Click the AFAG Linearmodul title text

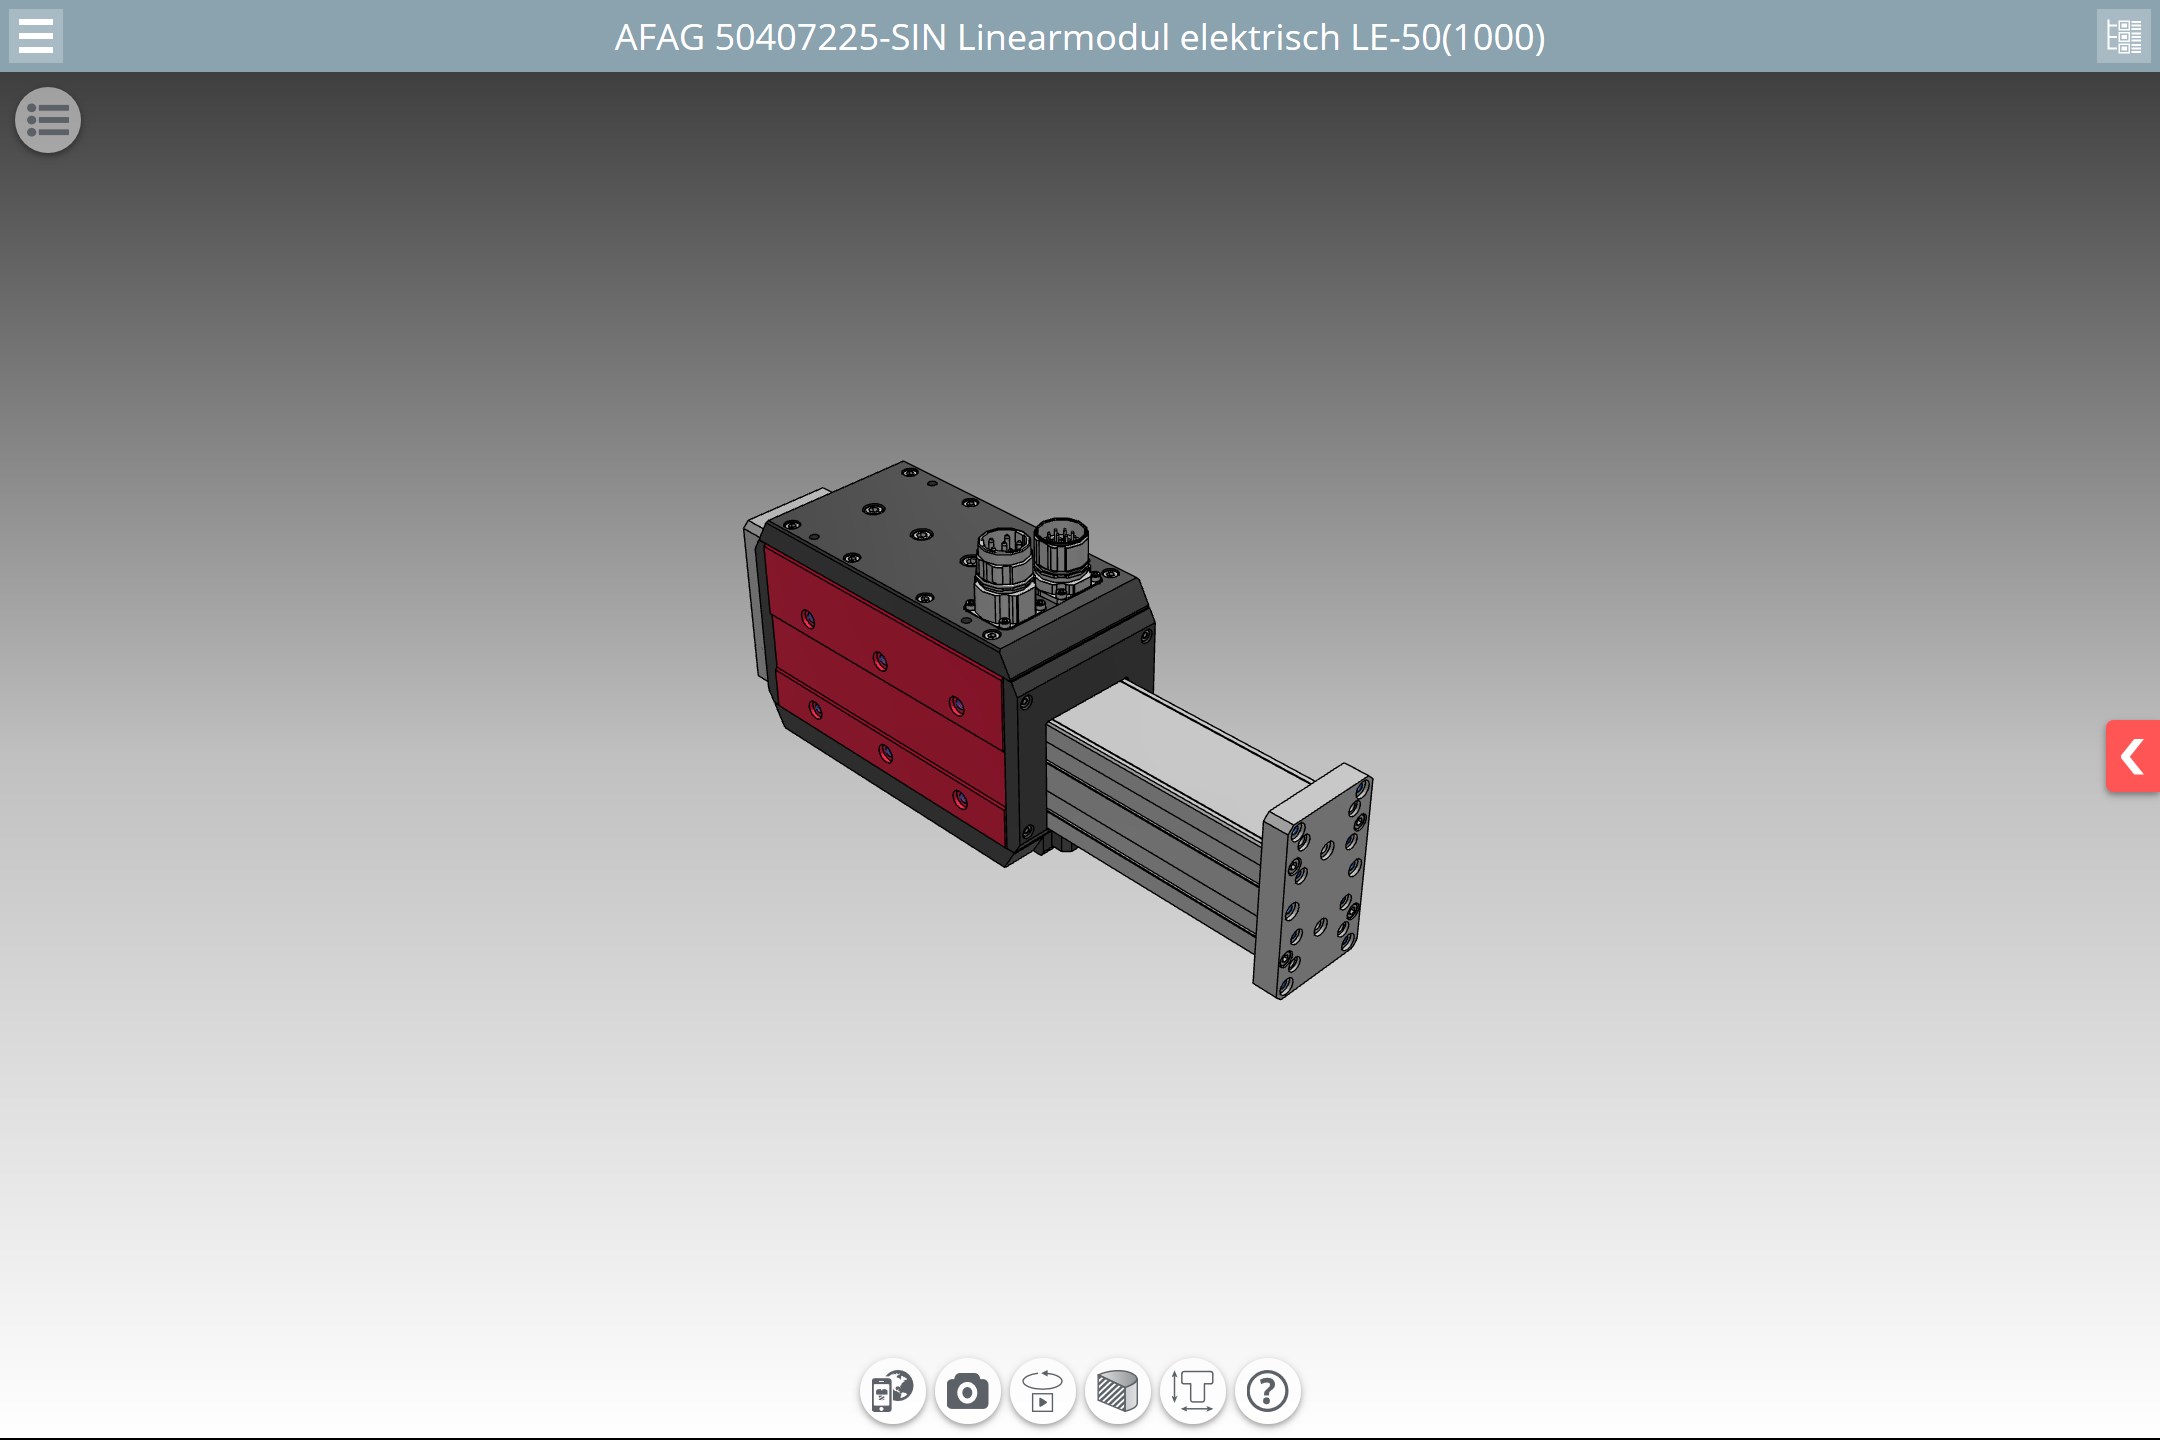1080,37
